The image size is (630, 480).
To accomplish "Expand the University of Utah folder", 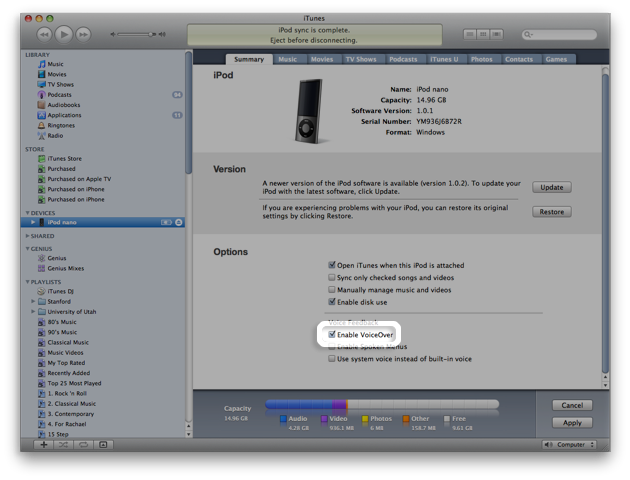I will (33, 312).
